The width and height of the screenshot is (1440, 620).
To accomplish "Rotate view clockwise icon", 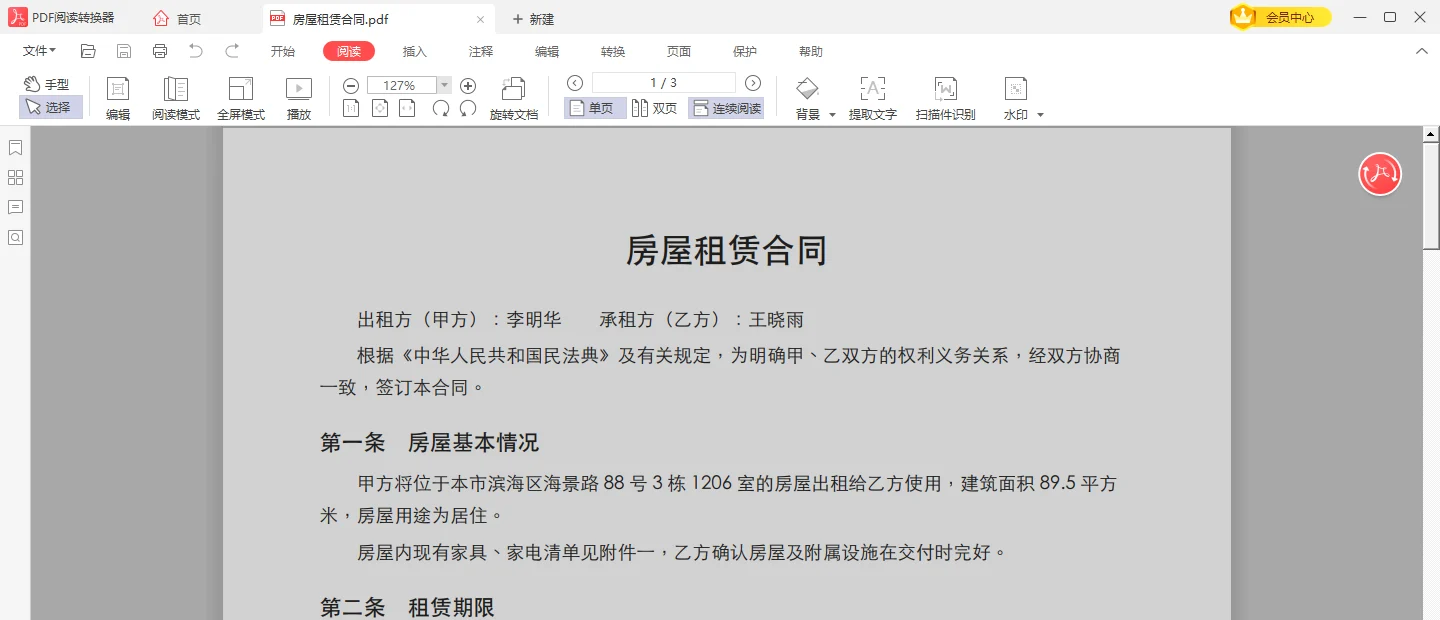I will tap(441, 109).
